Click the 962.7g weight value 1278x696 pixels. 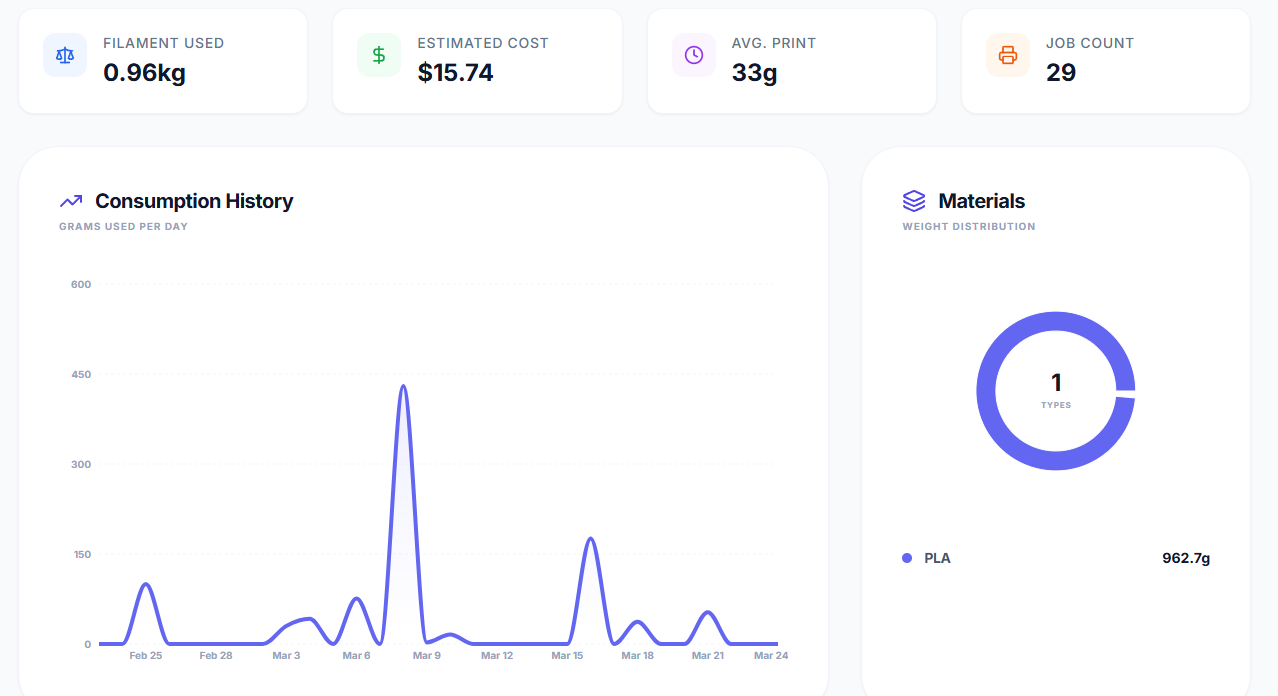pyautogui.click(x=1185, y=558)
